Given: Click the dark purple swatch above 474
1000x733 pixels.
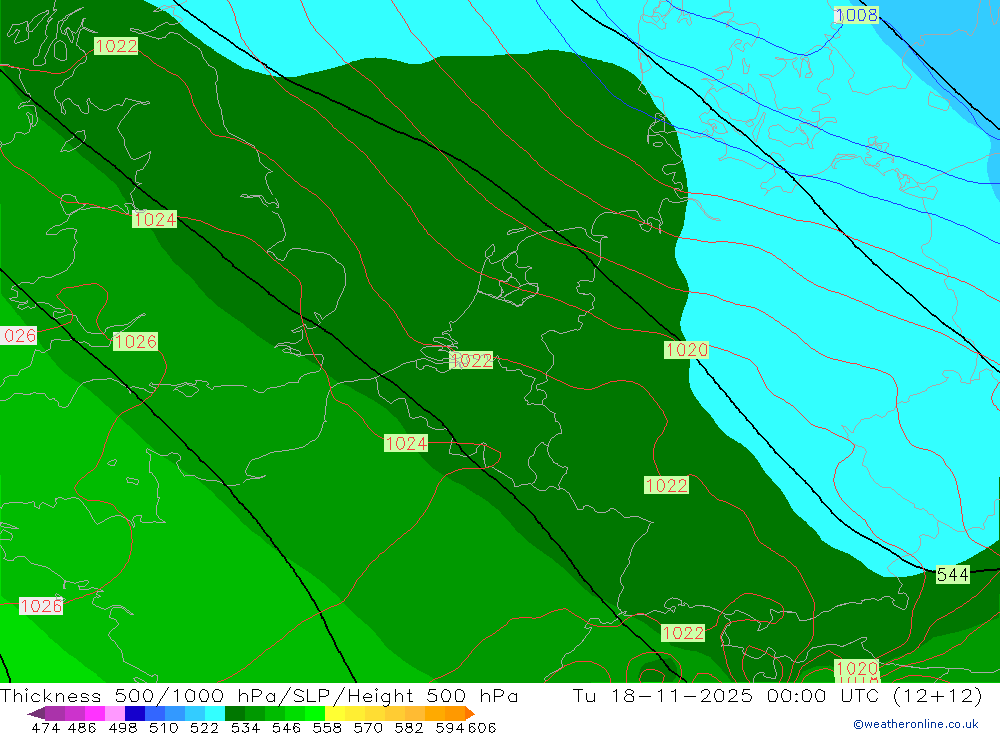Looking at the screenshot, I should [x=55, y=713].
